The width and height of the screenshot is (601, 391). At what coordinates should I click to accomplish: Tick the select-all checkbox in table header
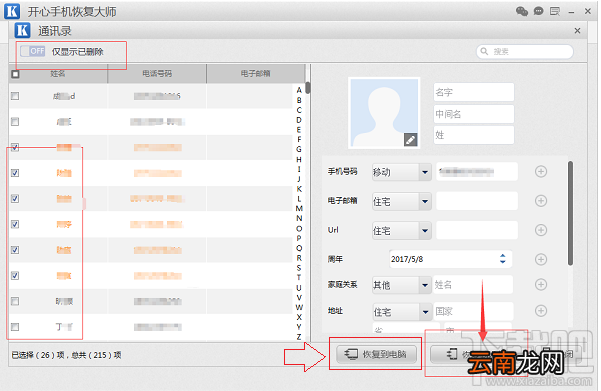[15, 74]
